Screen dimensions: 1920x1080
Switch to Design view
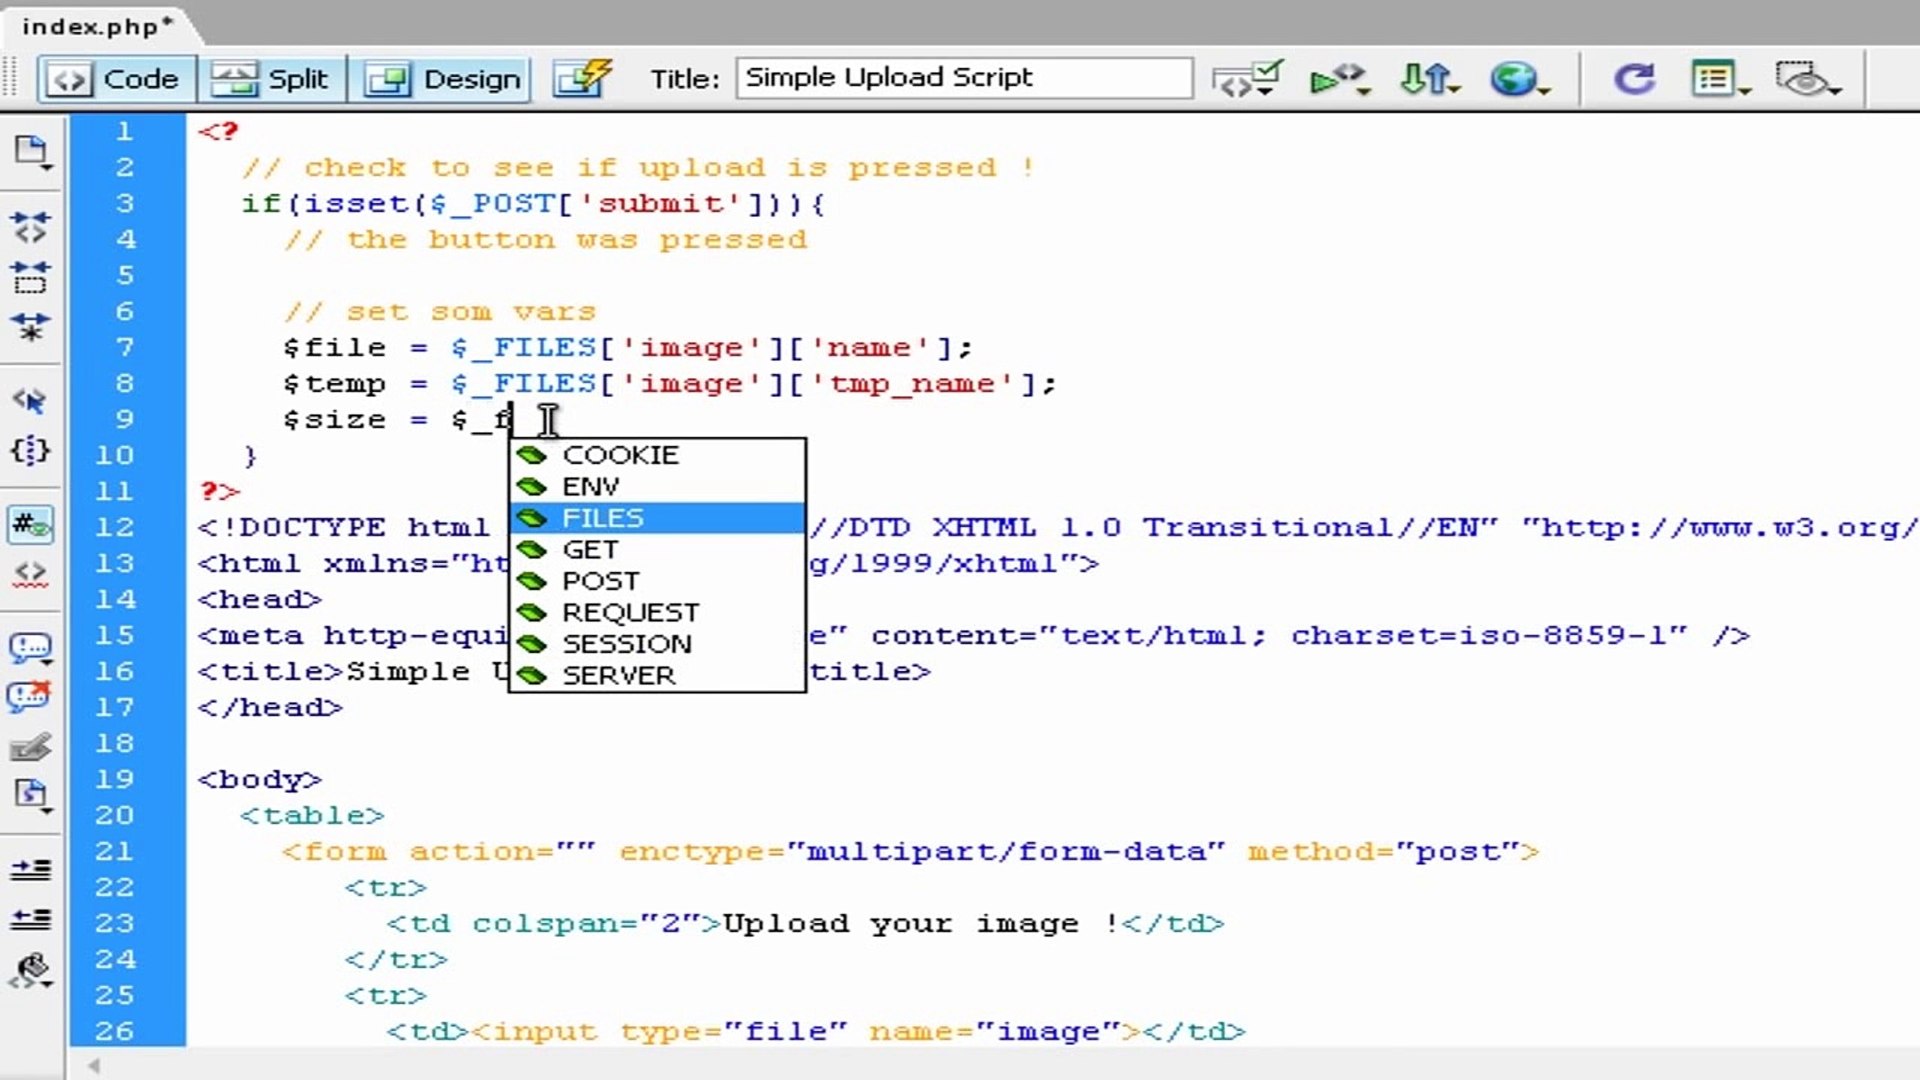pos(442,79)
